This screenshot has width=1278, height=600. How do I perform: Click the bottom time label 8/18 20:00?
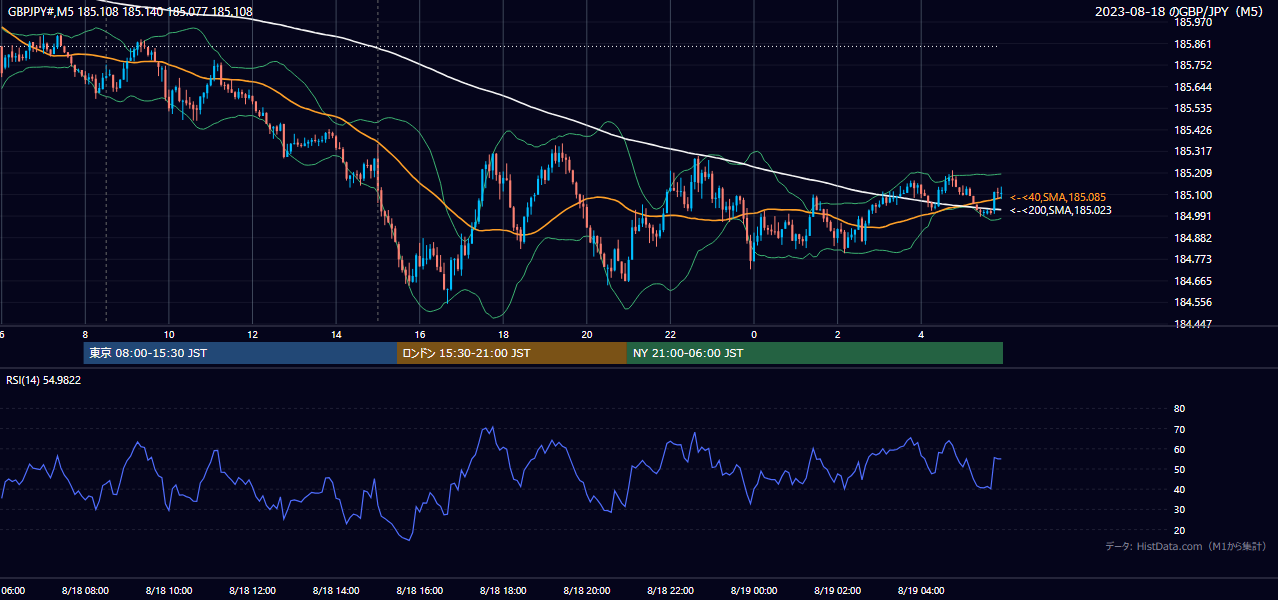pos(586,591)
